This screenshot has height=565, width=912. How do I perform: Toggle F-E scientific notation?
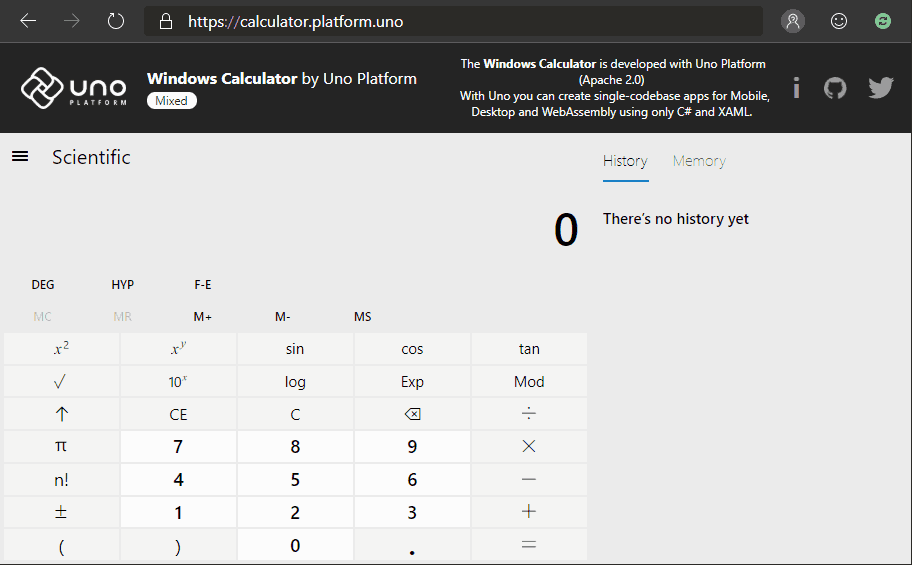point(202,285)
